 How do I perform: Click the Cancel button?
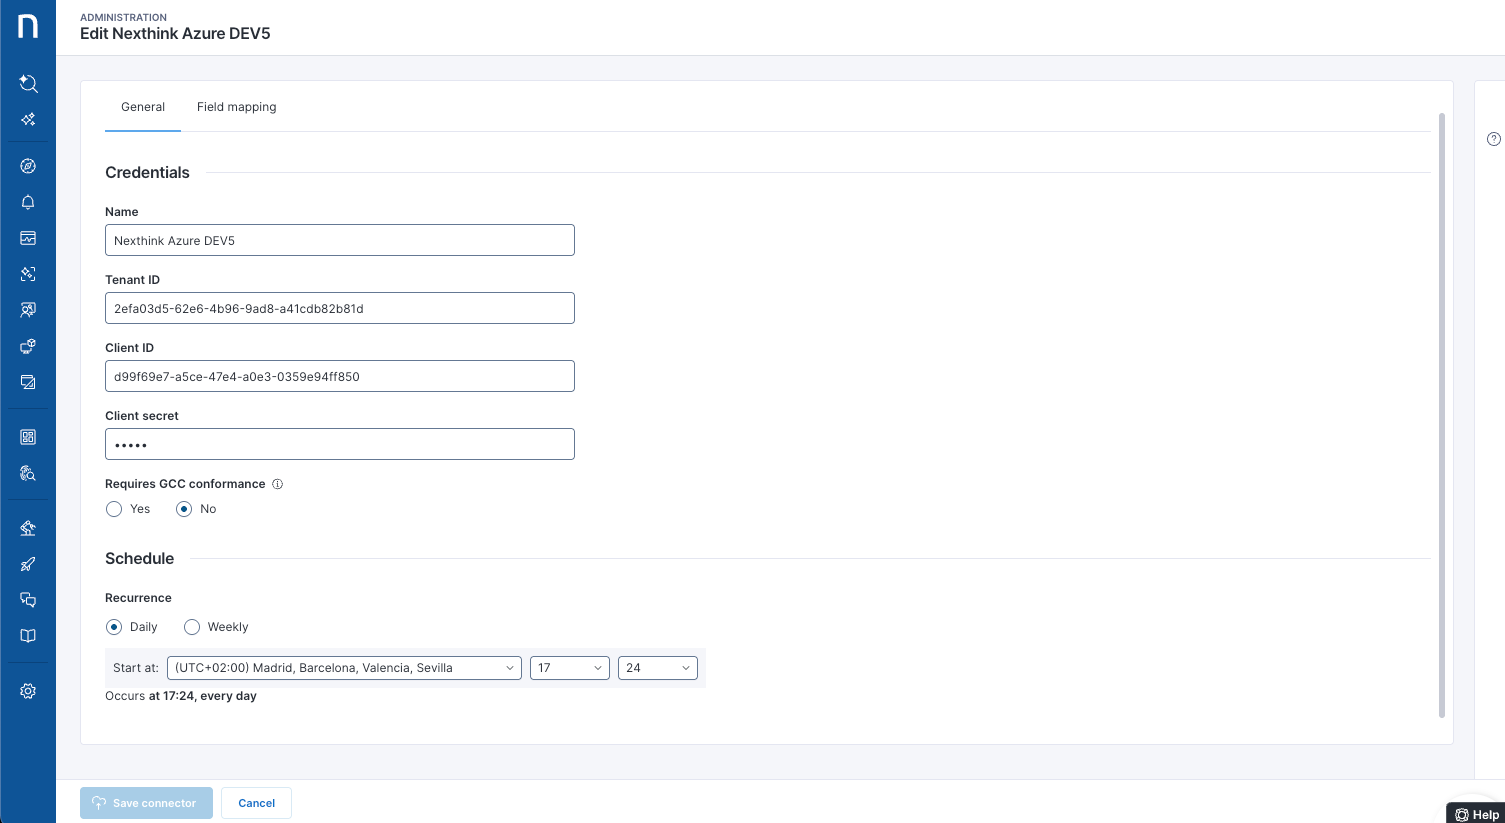pyautogui.click(x=256, y=803)
